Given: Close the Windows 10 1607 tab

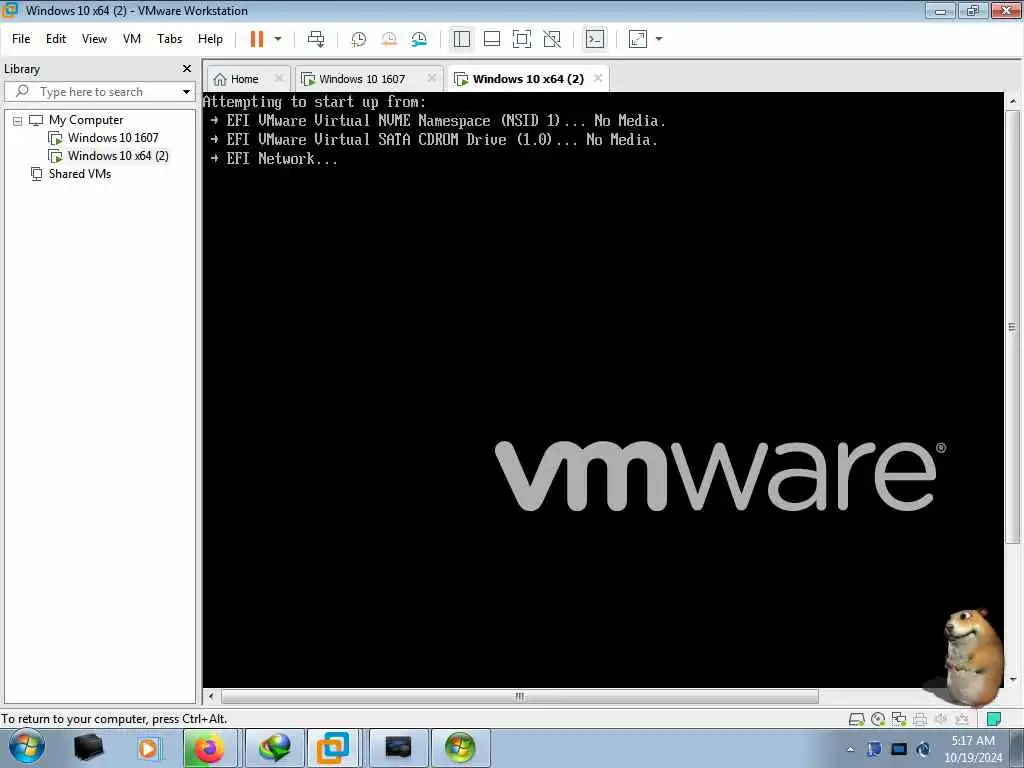Looking at the screenshot, I should (x=432, y=78).
